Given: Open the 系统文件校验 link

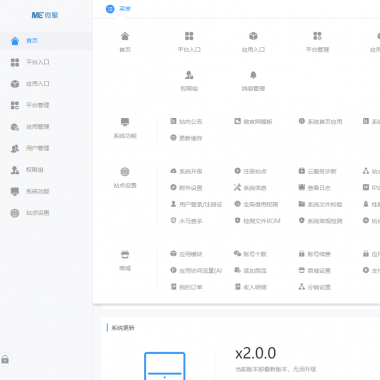Looking at the screenshot, I should coord(320,204).
